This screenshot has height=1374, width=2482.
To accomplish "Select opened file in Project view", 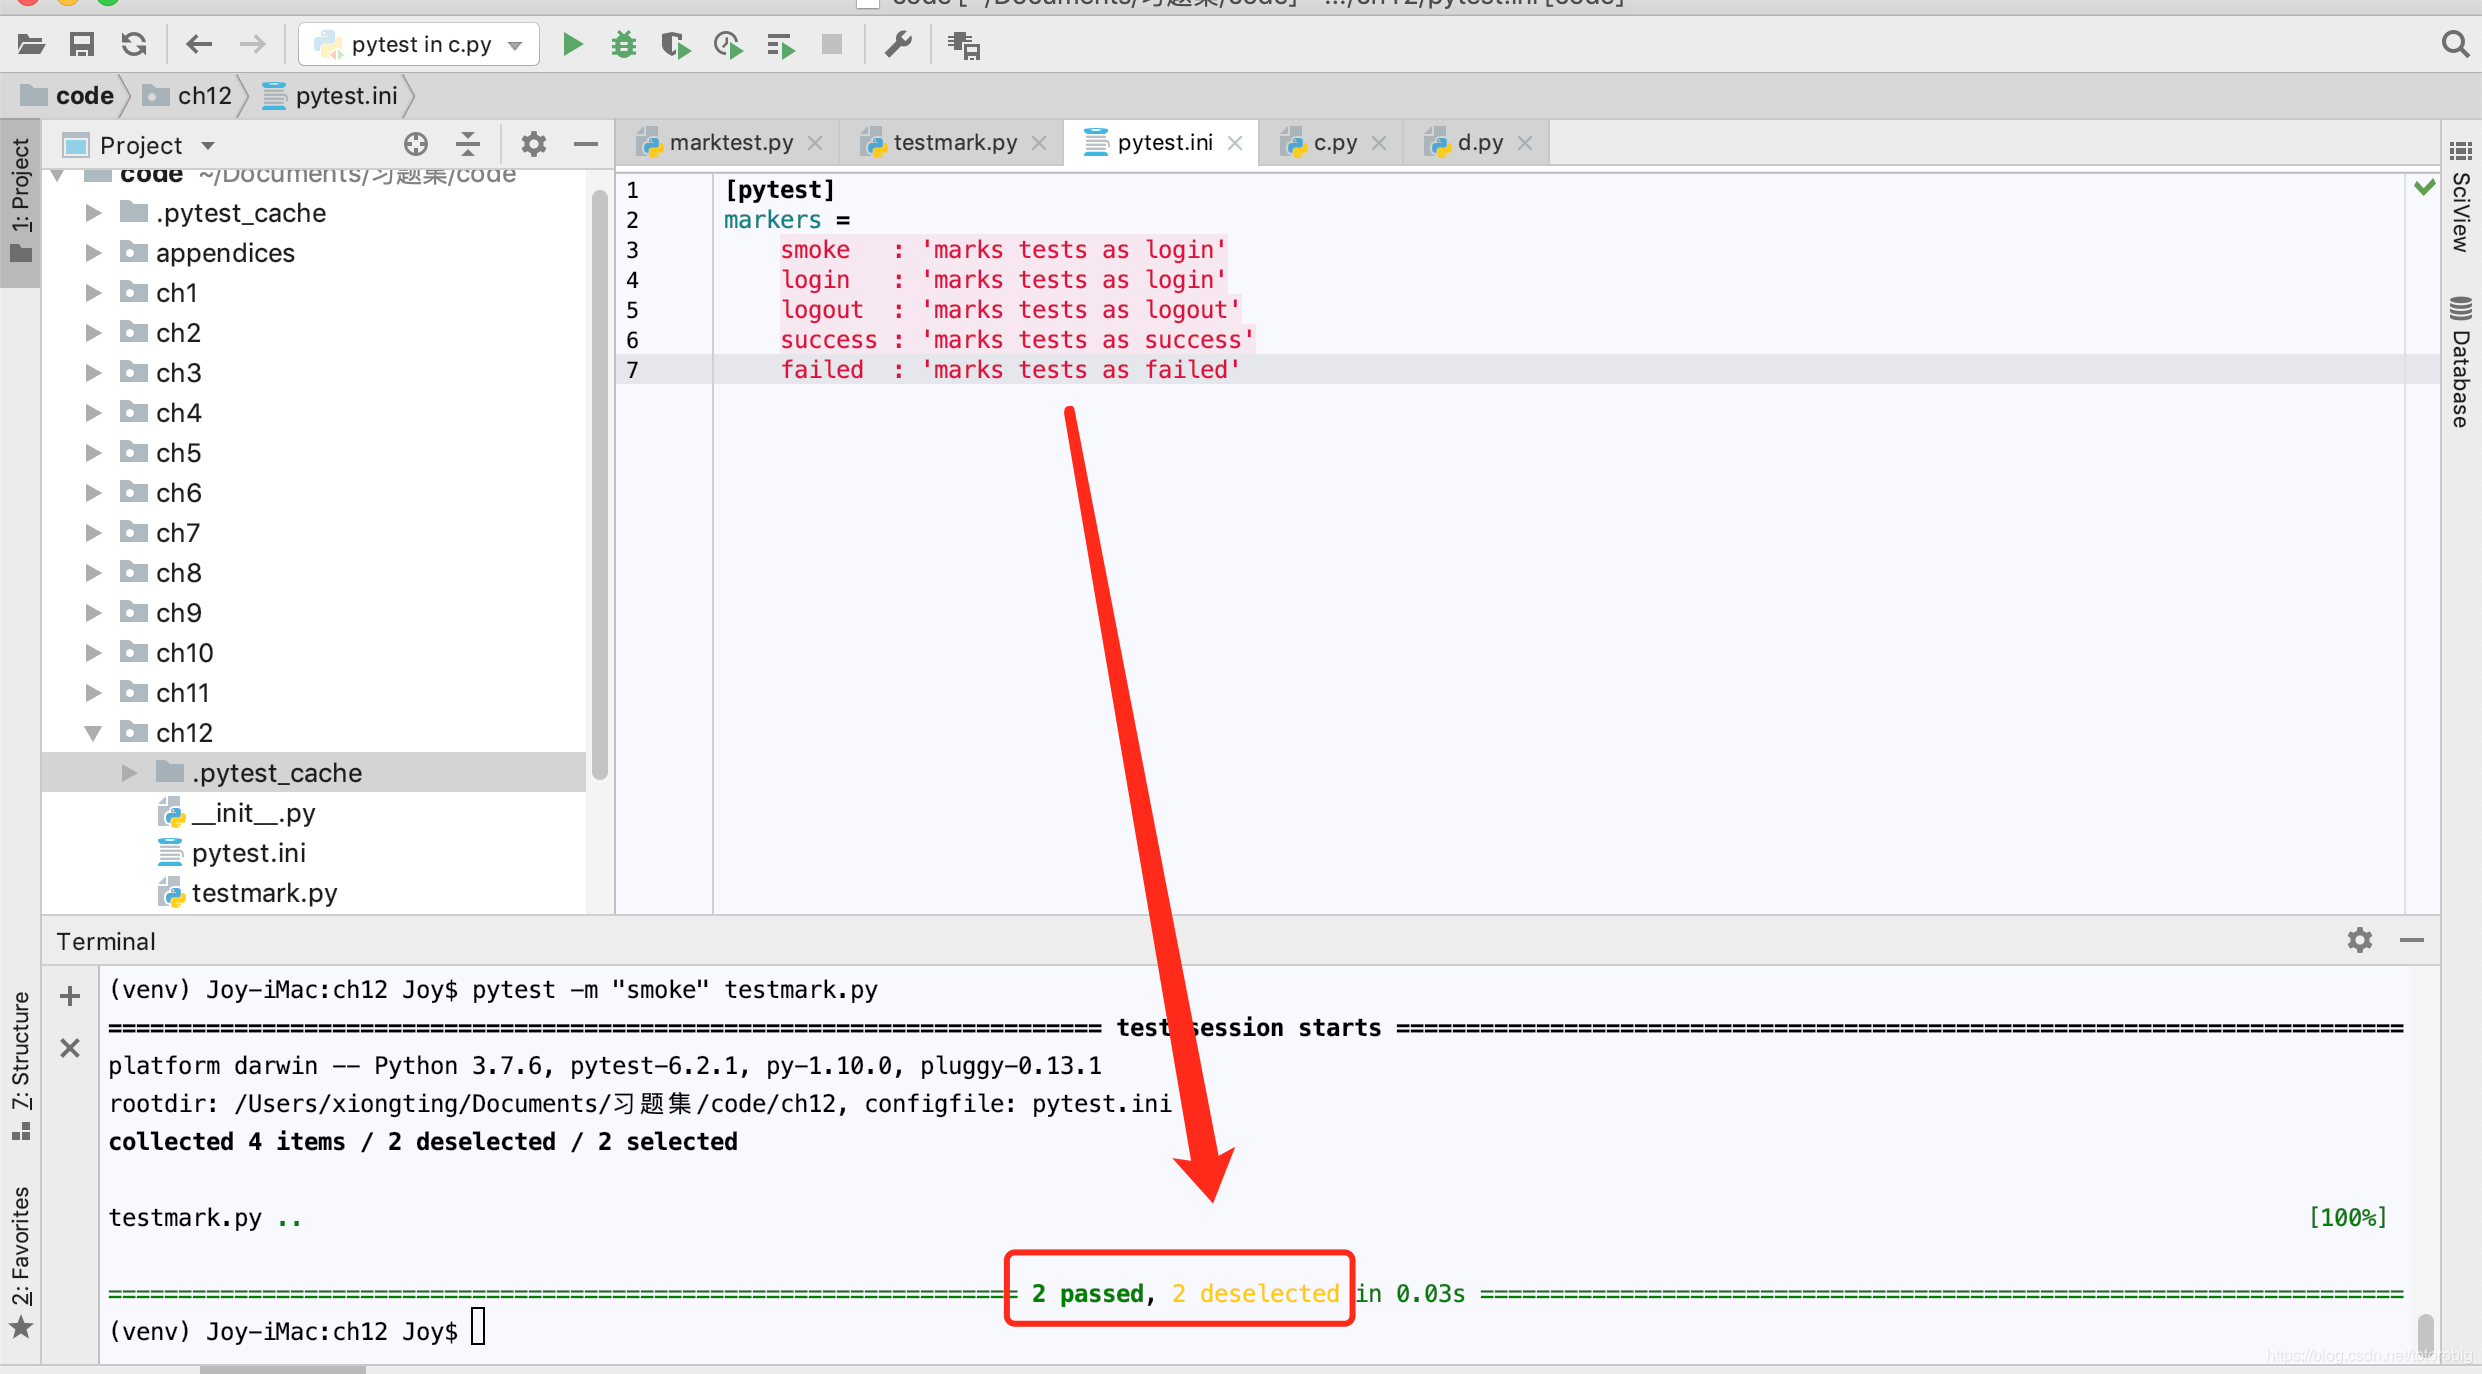I will point(416,144).
